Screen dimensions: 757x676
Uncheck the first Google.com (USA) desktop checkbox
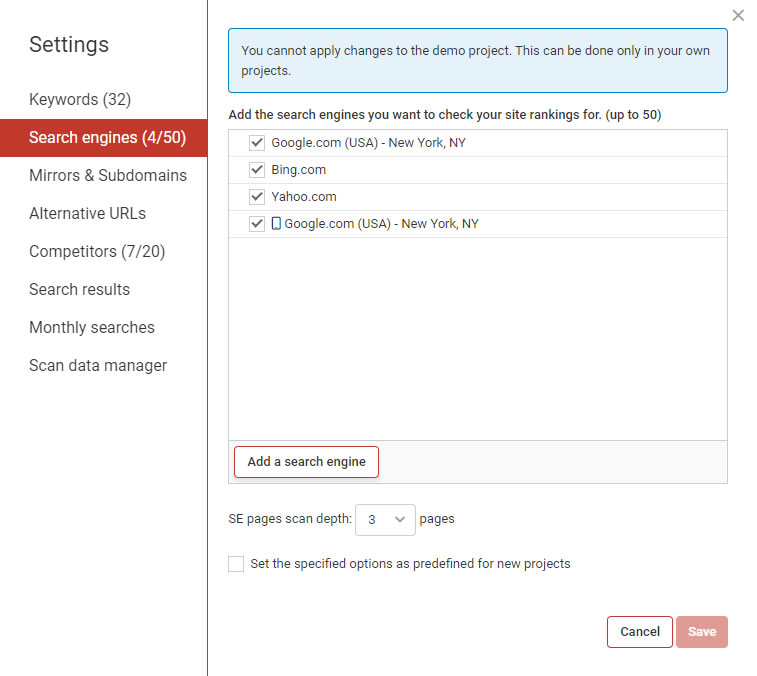tap(257, 142)
